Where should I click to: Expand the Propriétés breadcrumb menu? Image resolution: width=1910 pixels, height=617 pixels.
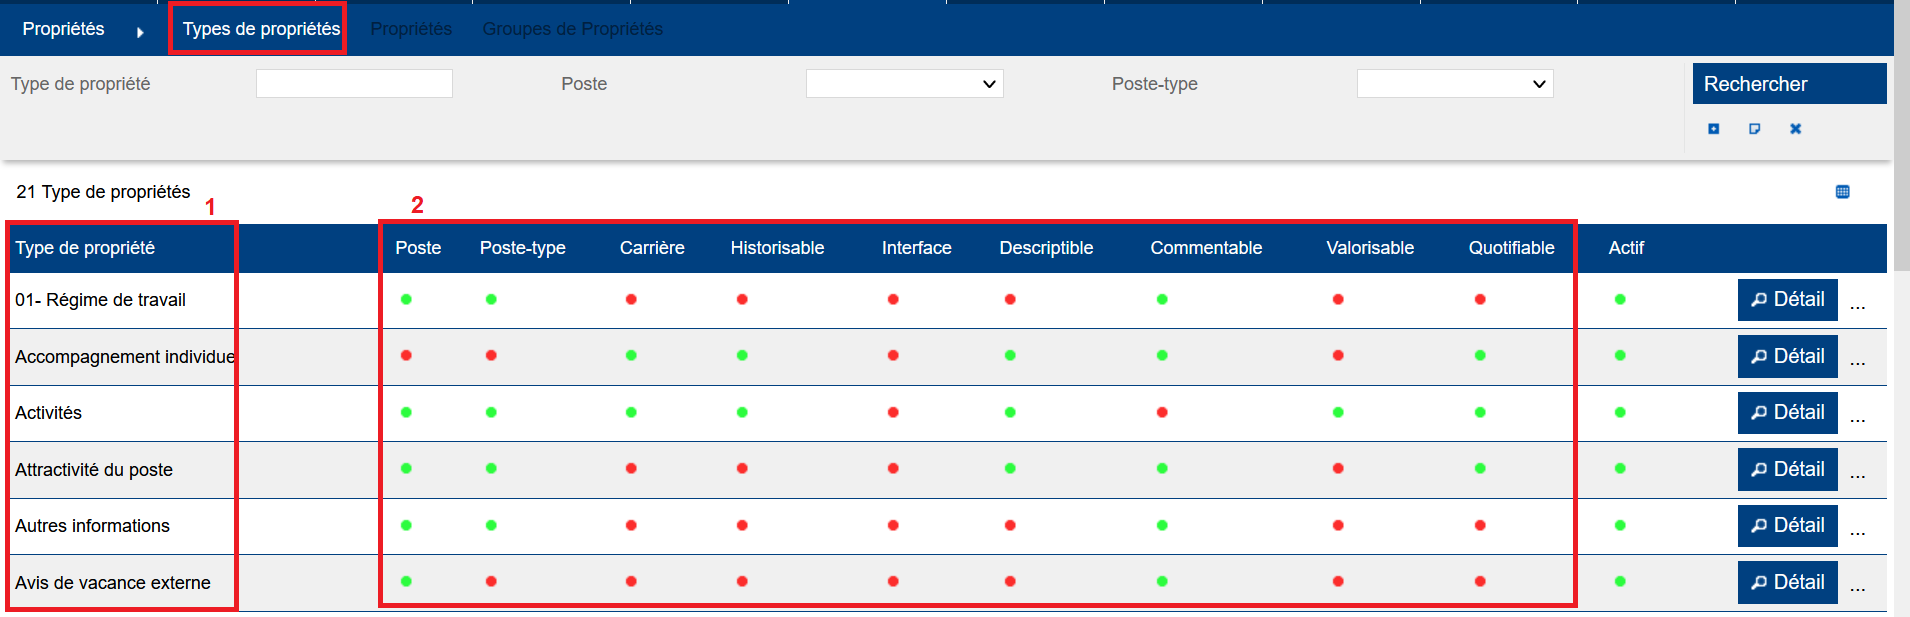coord(63,29)
